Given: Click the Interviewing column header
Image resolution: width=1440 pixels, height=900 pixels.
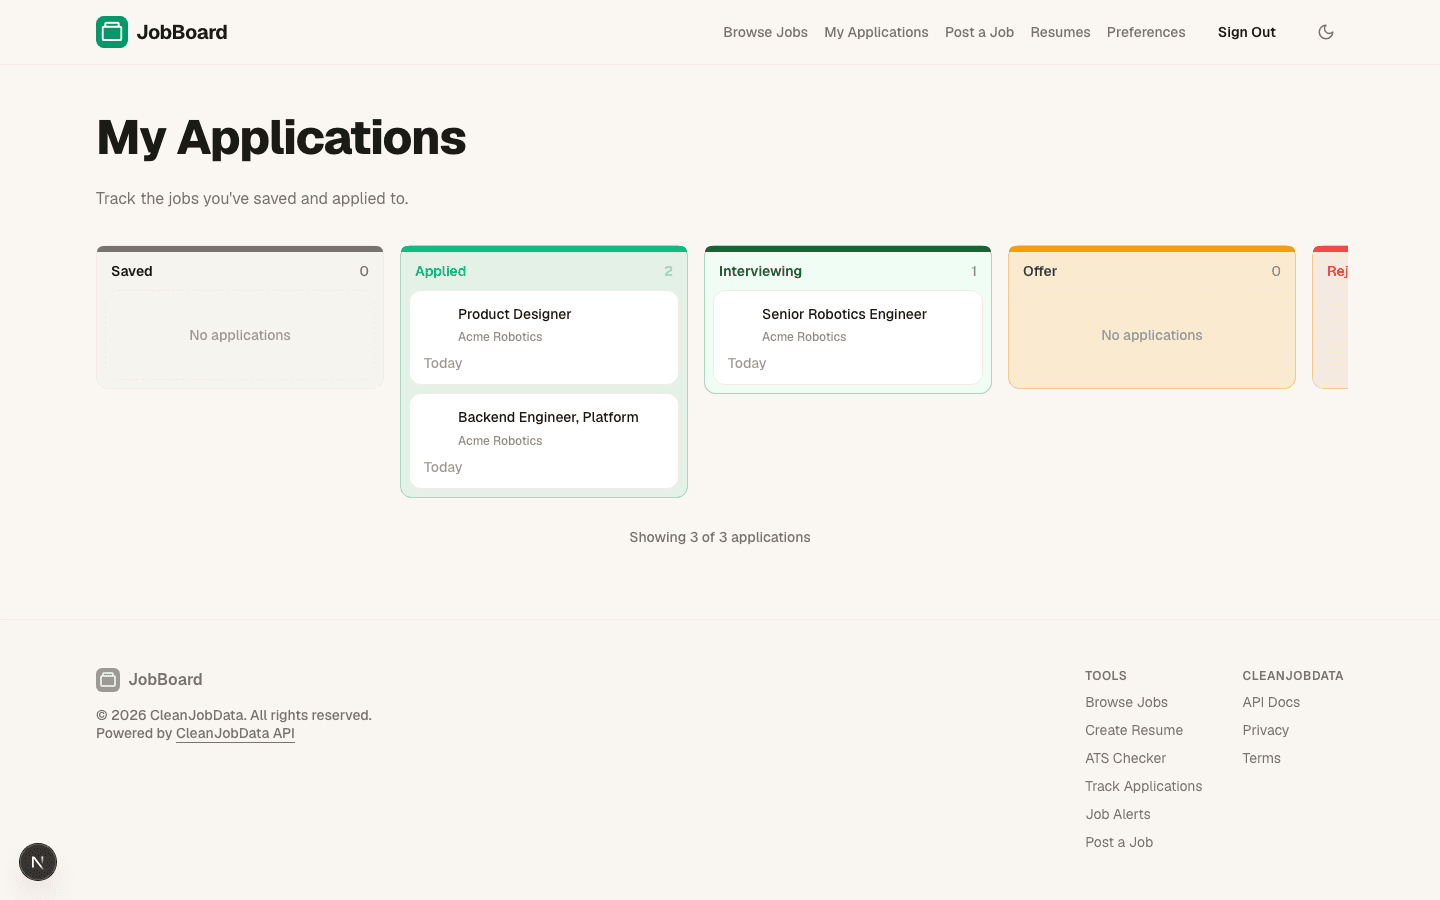Looking at the screenshot, I should [x=760, y=271].
